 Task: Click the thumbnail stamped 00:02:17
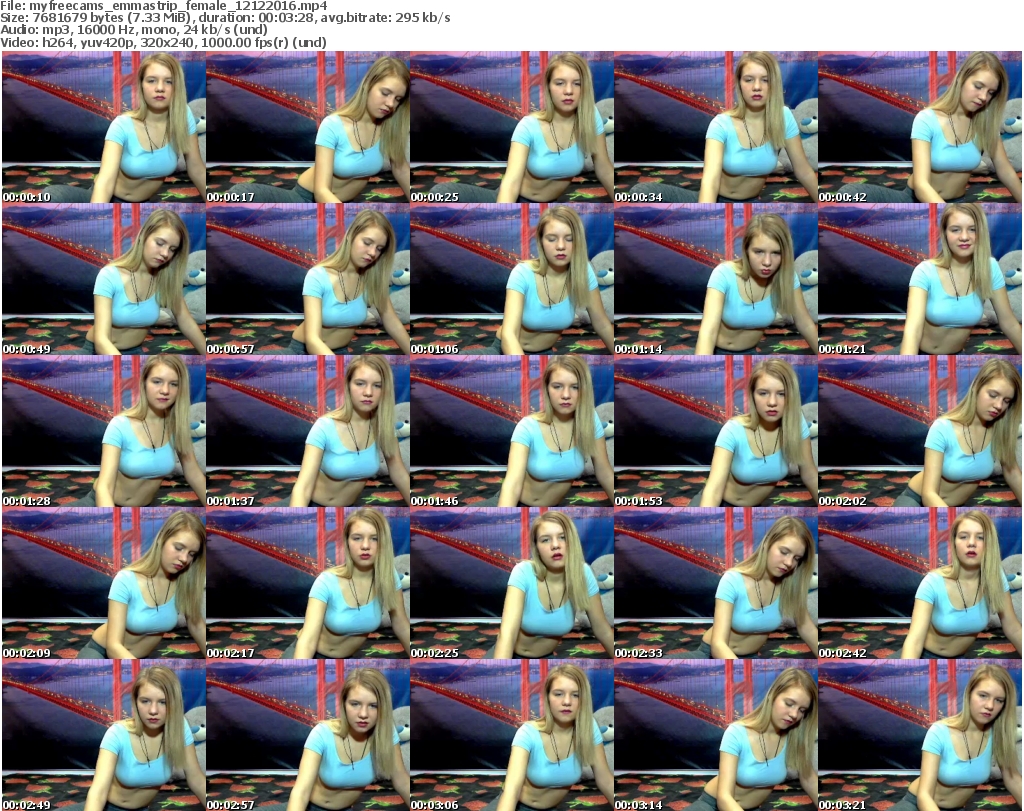(x=308, y=584)
